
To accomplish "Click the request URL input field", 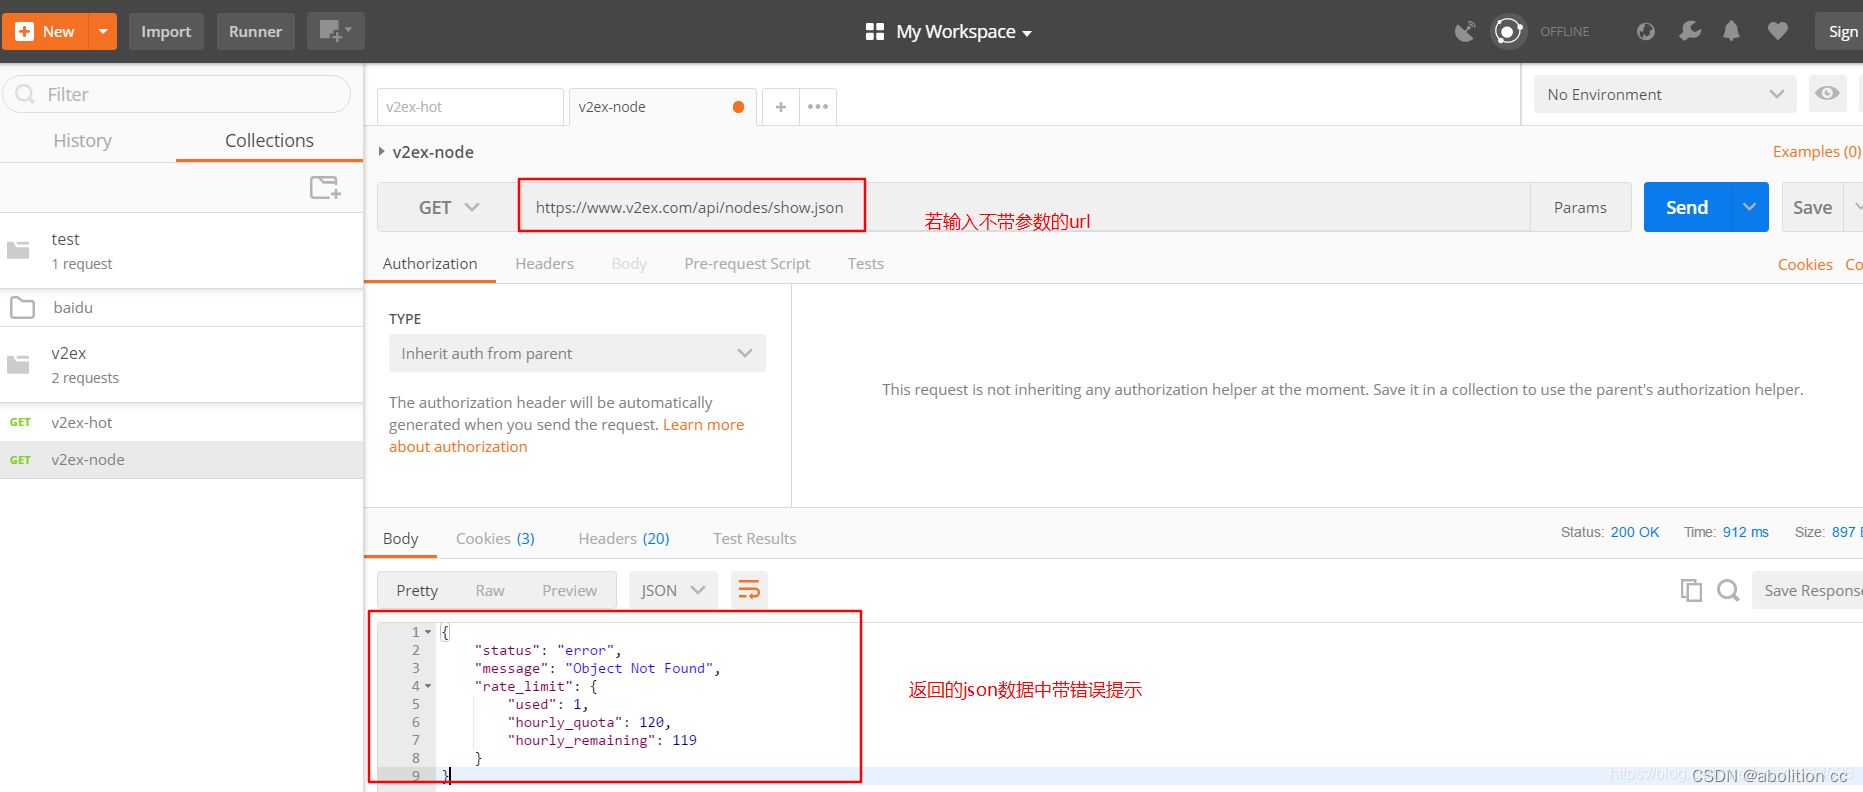I will (1022, 207).
